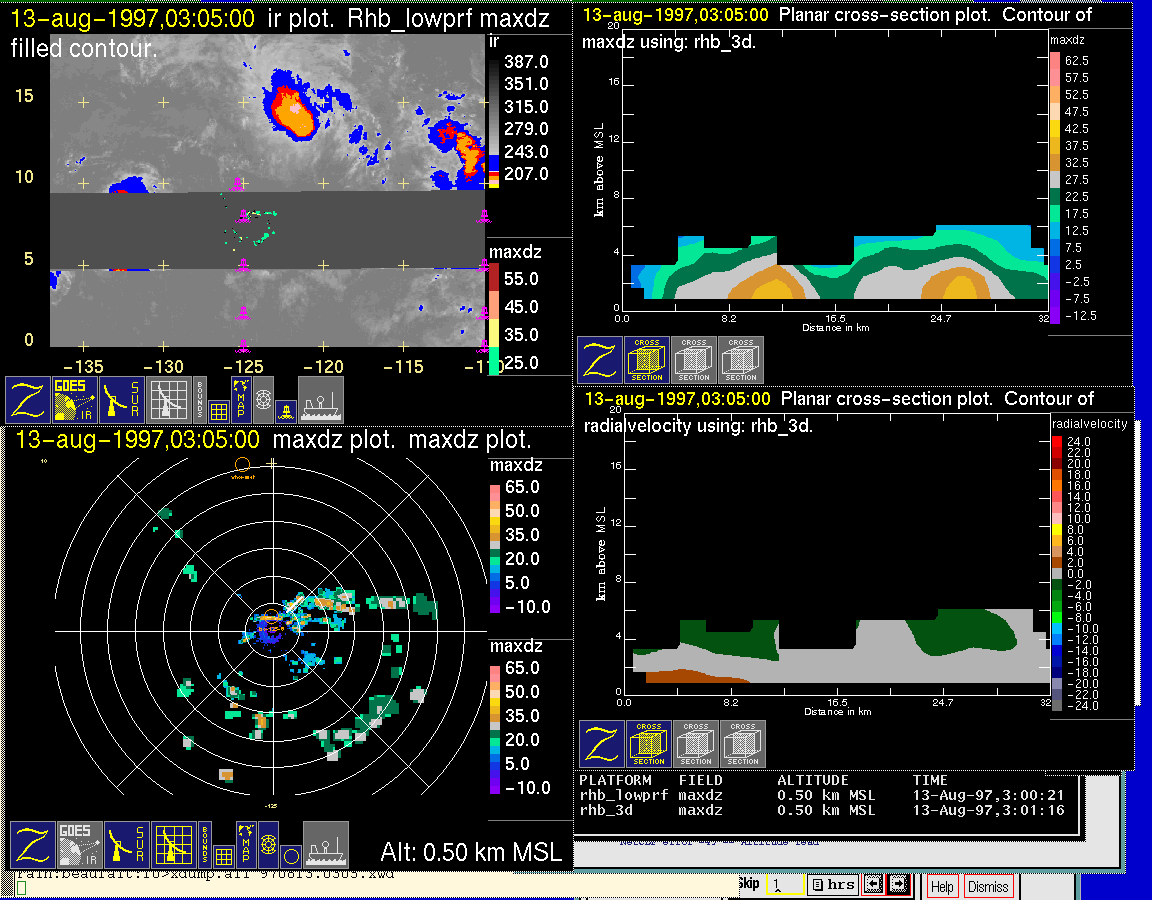Activate highlighted Cross Section icon under radial velocity plot
The height and width of the screenshot is (900, 1152).
pyautogui.click(x=649, y=744)
